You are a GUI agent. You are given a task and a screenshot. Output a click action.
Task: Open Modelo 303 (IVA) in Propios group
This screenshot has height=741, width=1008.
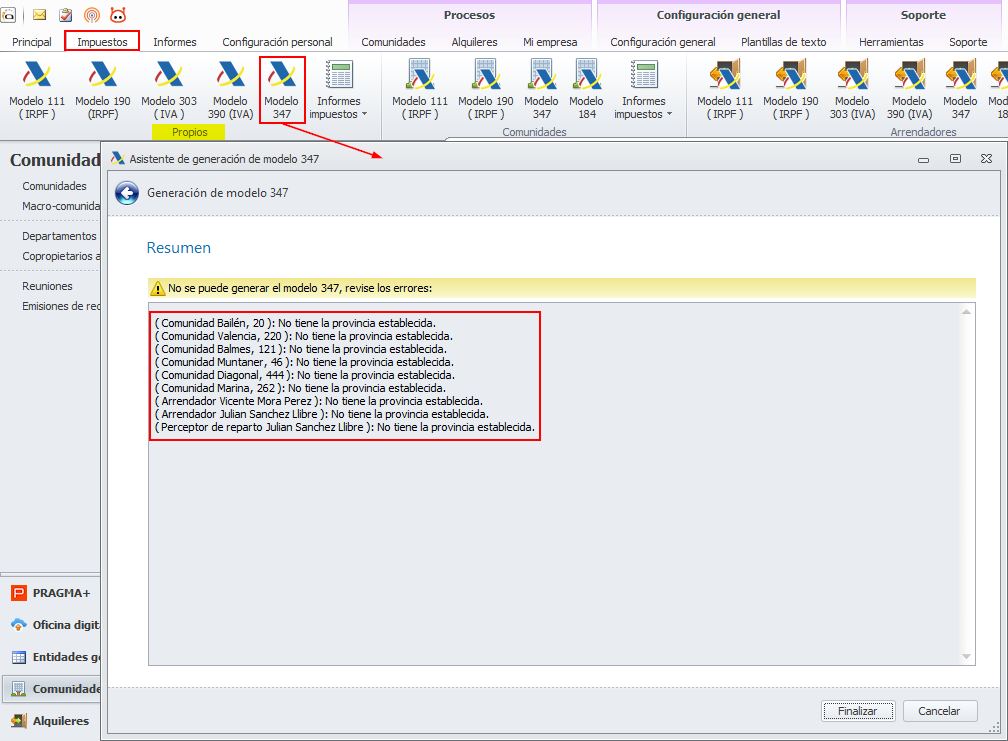coord(169,89)
